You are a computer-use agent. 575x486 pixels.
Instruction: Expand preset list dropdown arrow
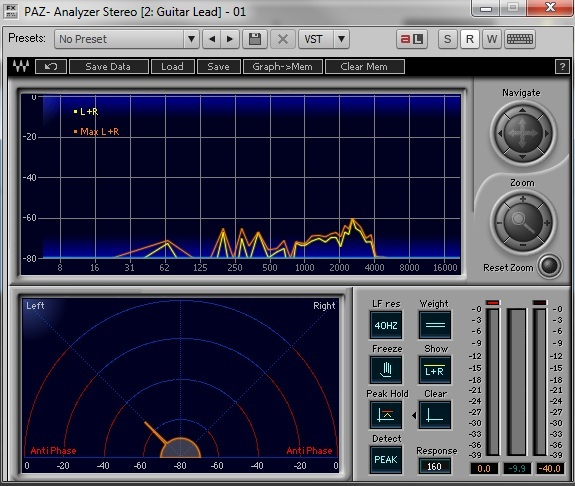(191, 39)
